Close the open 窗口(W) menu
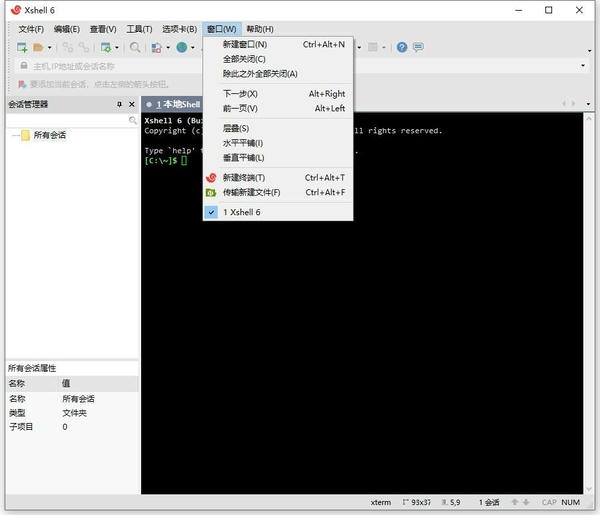The image size is (600, 515). coord(222,29)
